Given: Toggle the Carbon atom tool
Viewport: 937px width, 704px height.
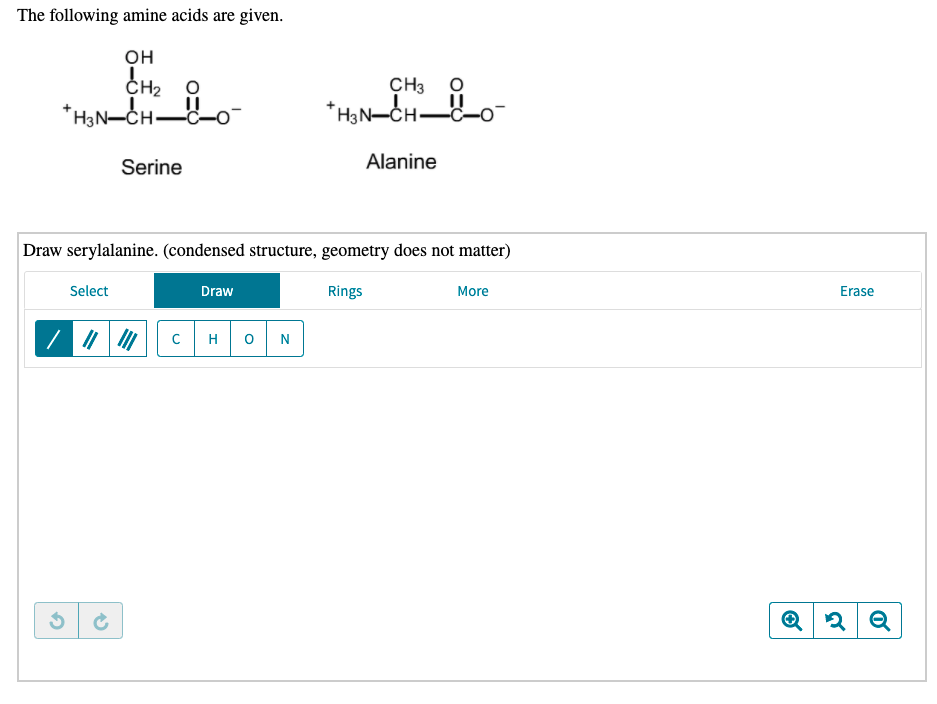Looking at the screenshot, I should 175,338.
